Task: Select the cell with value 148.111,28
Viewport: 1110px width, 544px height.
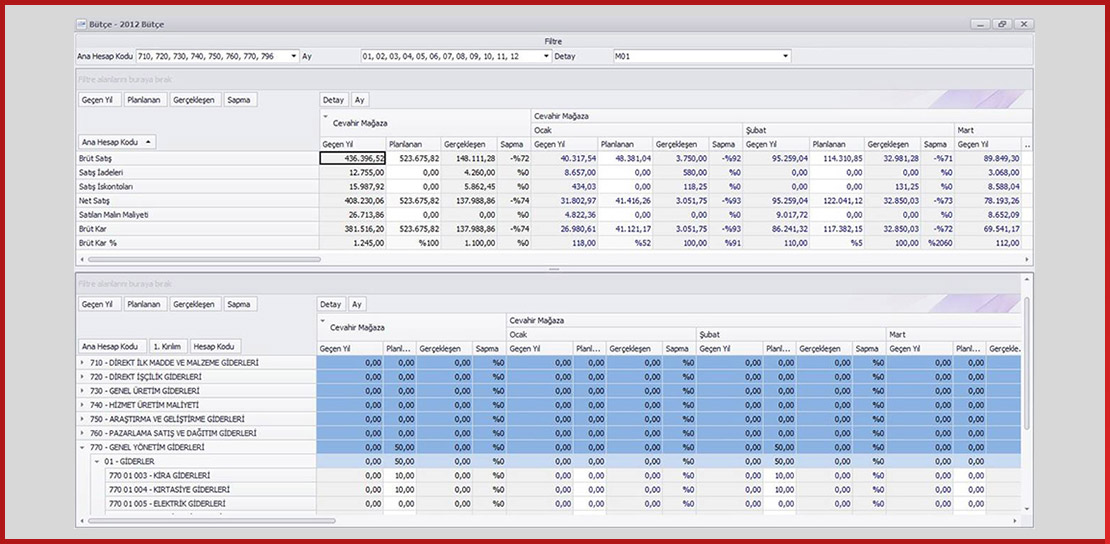Action: (x=469, y=159)
